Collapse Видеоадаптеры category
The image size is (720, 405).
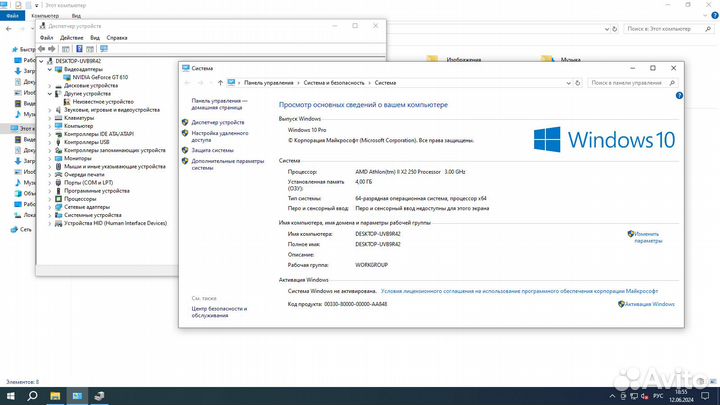[50, 69]
